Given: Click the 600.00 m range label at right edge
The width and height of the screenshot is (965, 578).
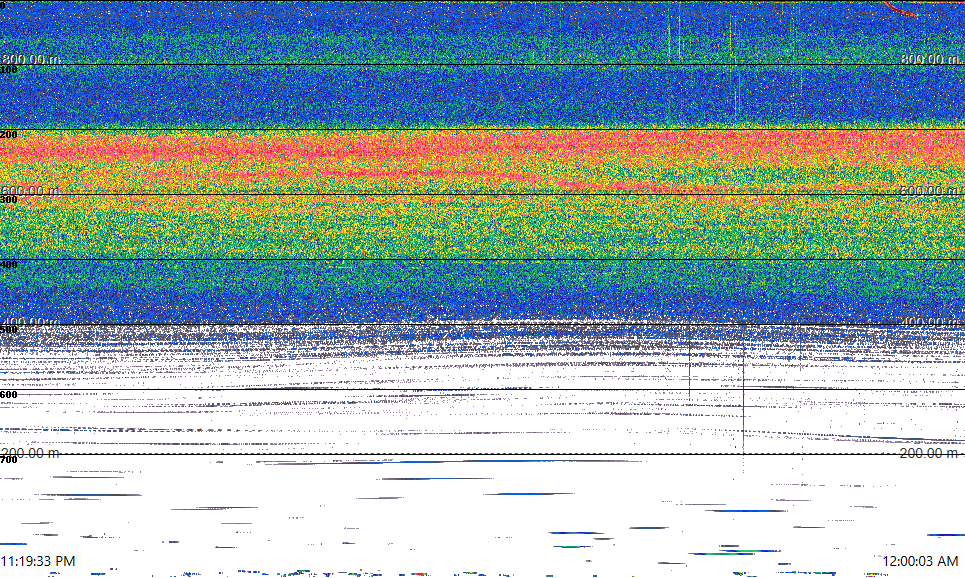Looking at the screenshot, I should tap(929, 191).
